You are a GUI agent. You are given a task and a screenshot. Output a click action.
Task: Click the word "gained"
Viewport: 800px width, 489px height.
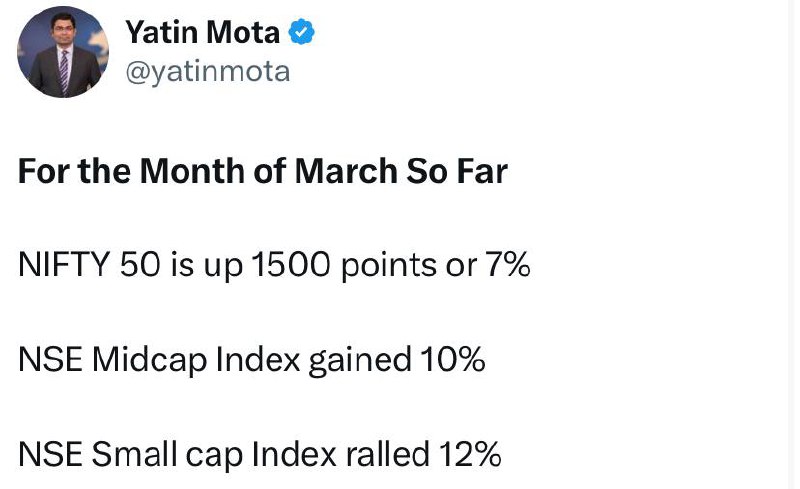[x=360, y=360]
